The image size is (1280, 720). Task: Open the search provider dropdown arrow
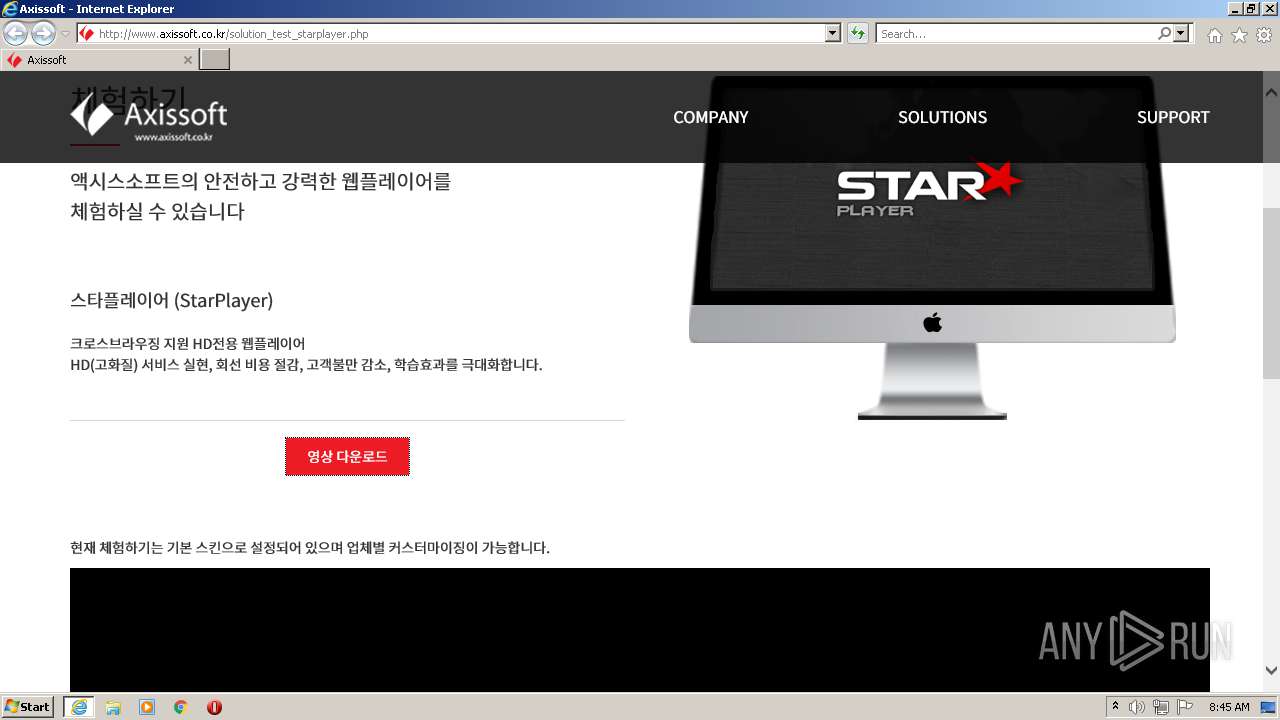click(x=1182, y=34)
